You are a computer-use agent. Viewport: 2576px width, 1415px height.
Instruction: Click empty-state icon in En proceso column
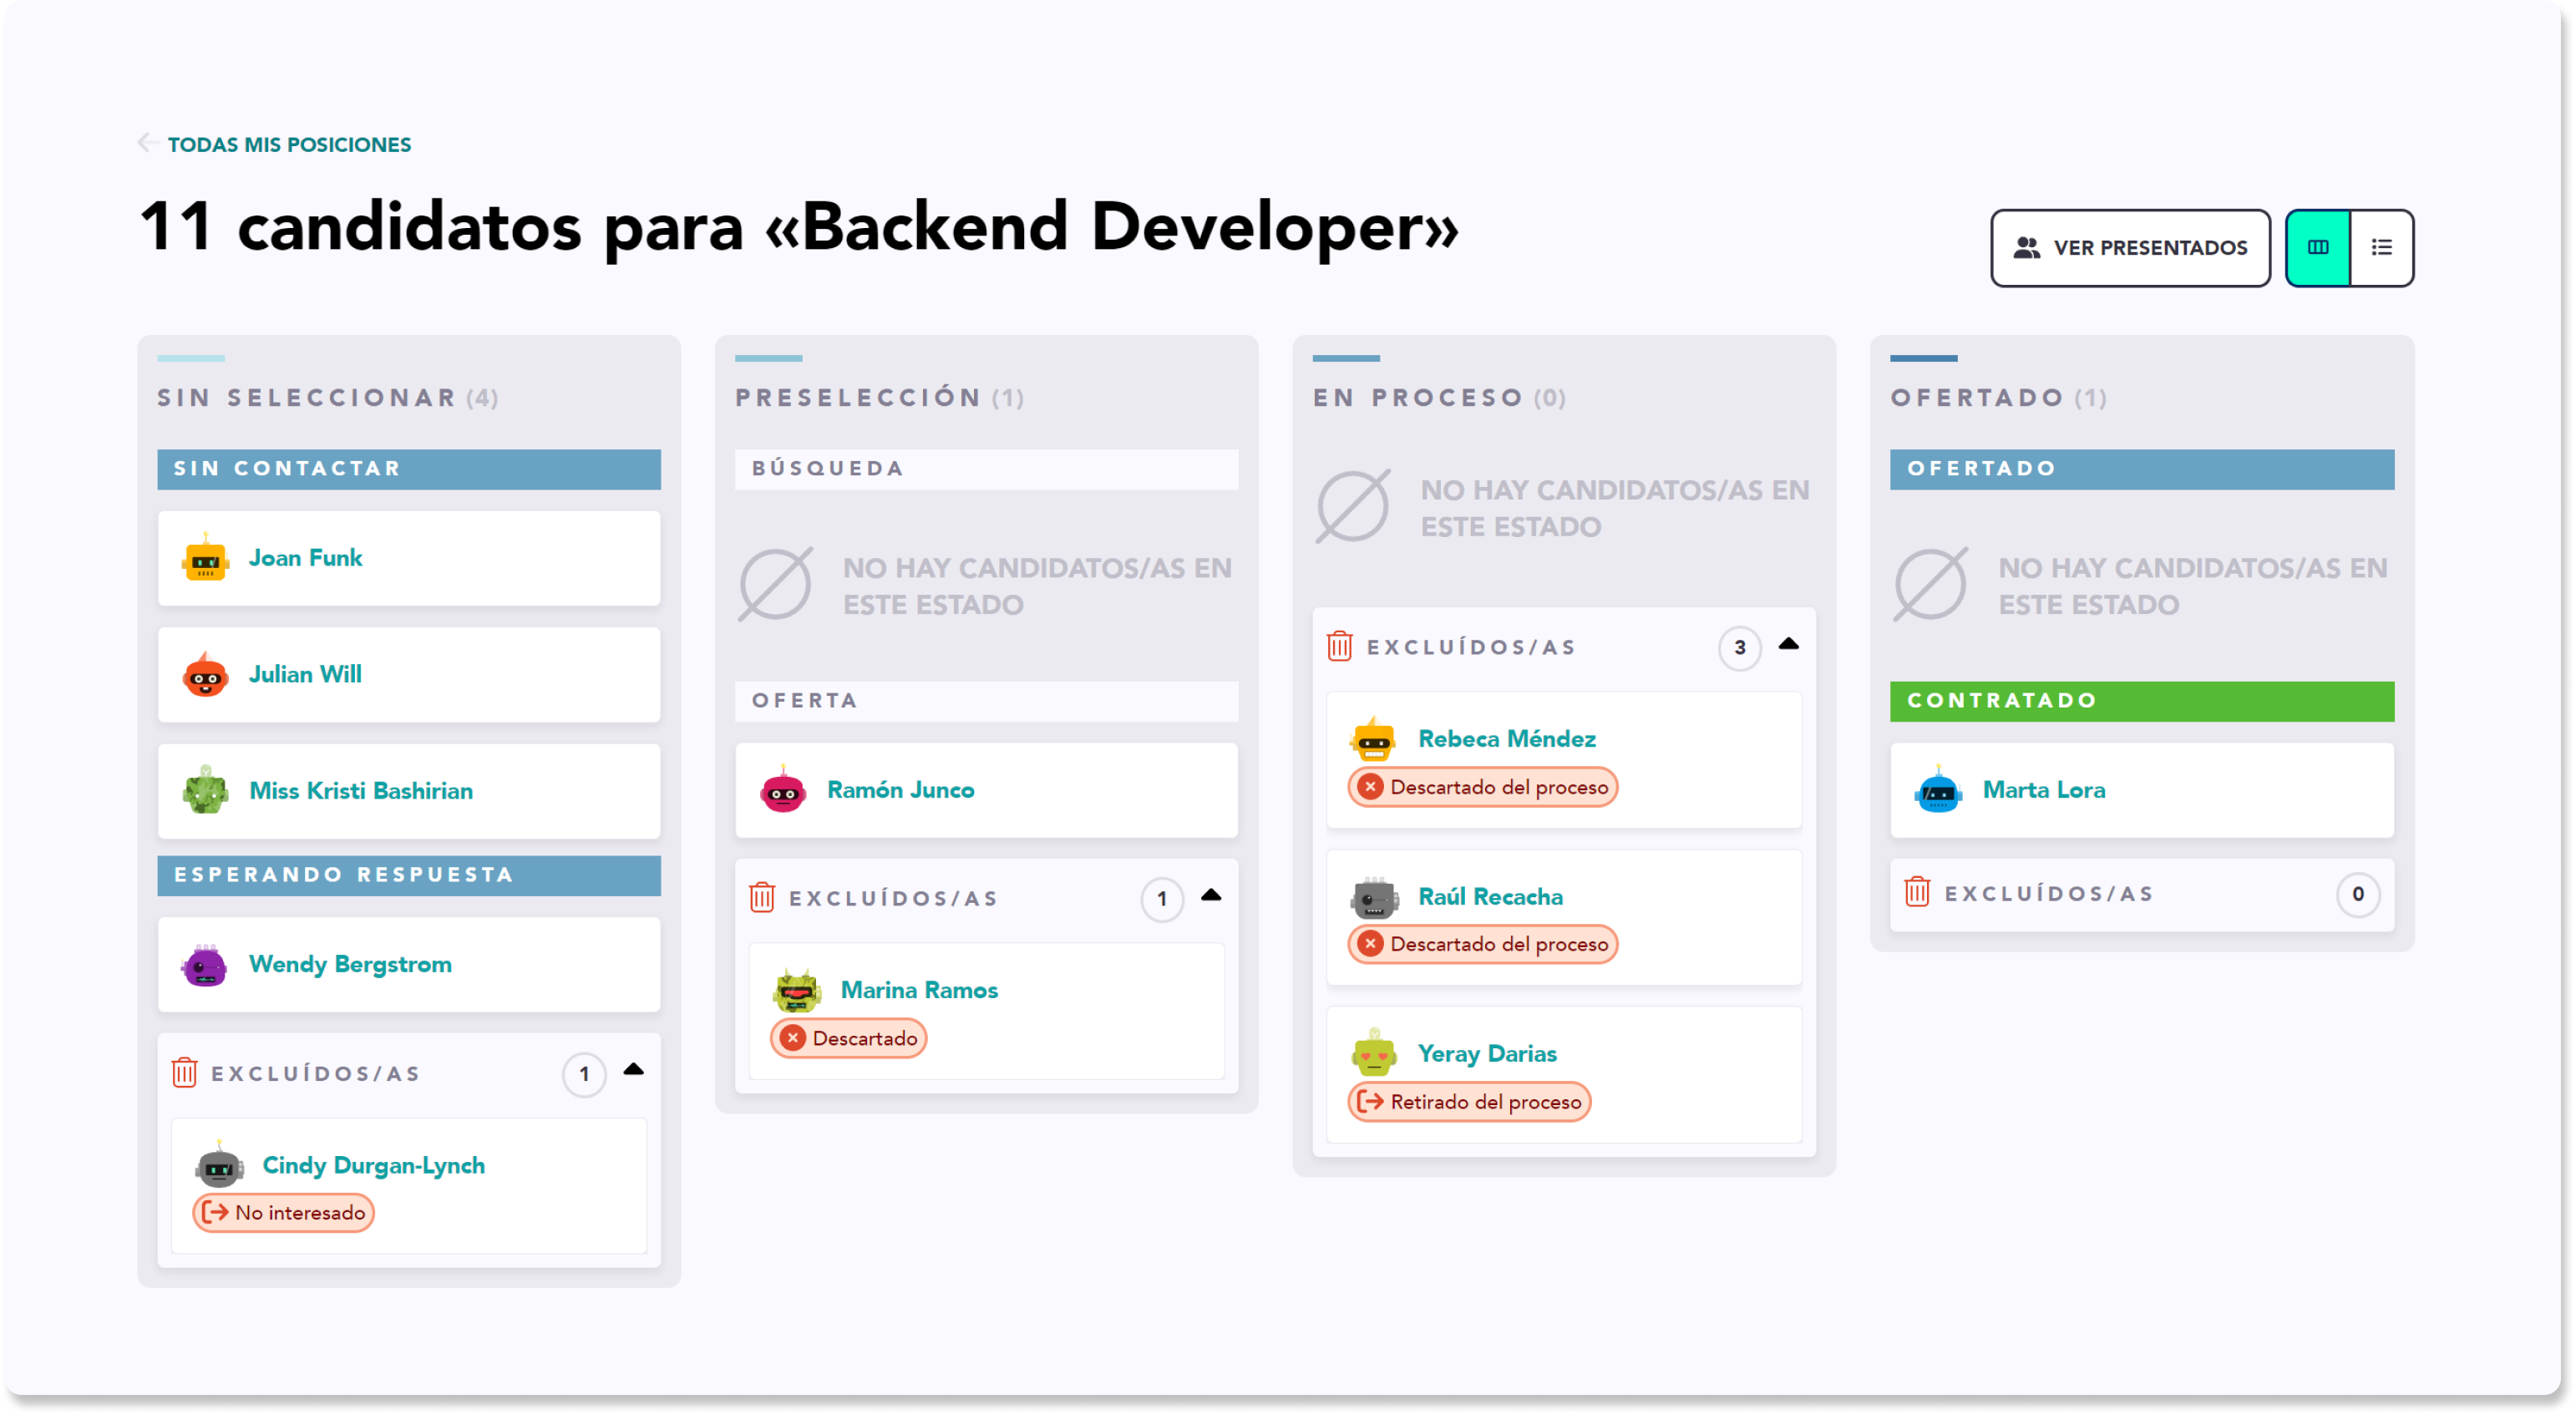1353,507
